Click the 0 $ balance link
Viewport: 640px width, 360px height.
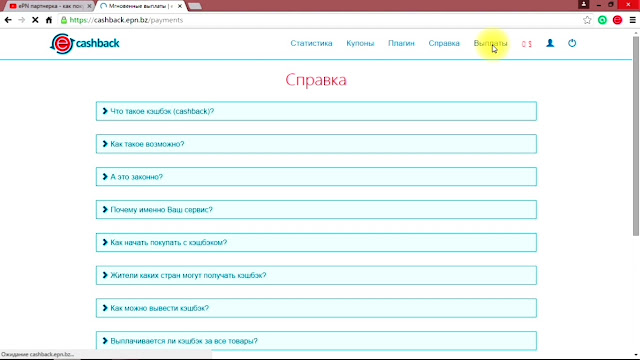click(527, 44)
